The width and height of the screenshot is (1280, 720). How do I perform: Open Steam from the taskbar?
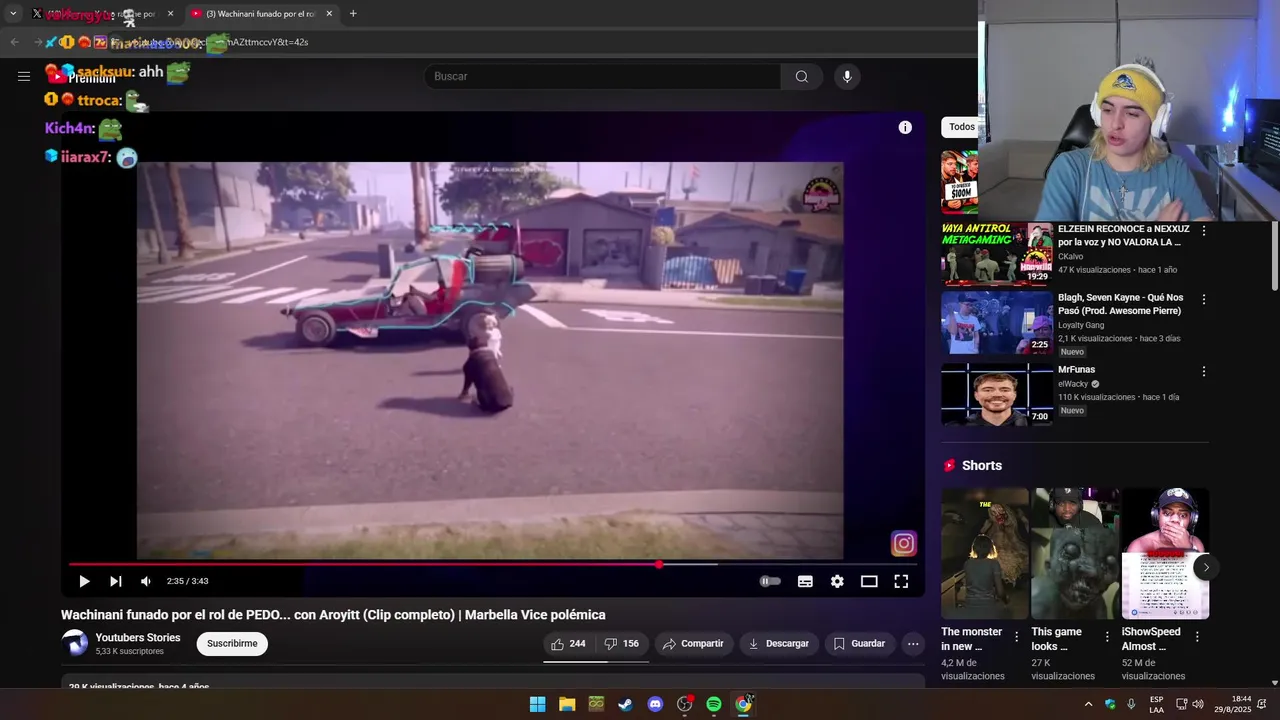point(625,704)
